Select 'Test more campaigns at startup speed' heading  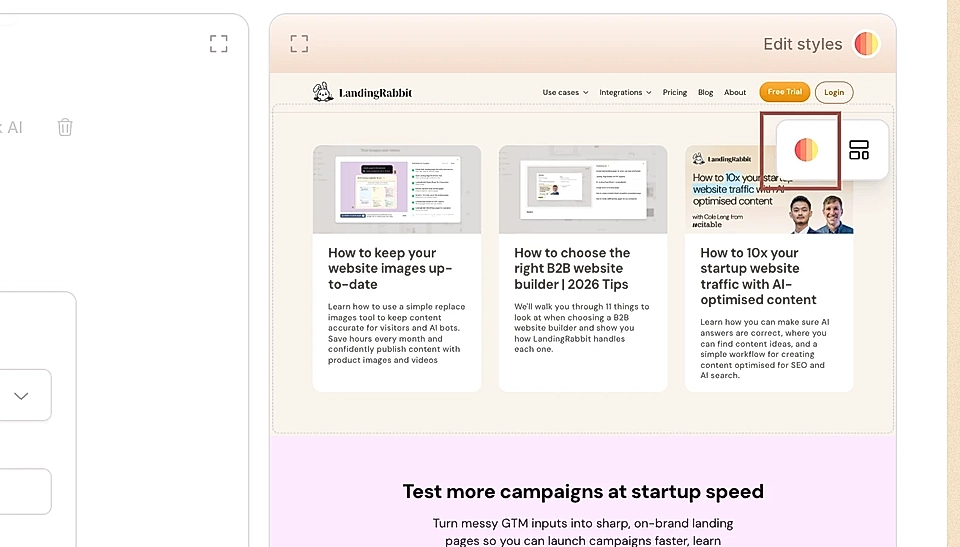point(583,491)
